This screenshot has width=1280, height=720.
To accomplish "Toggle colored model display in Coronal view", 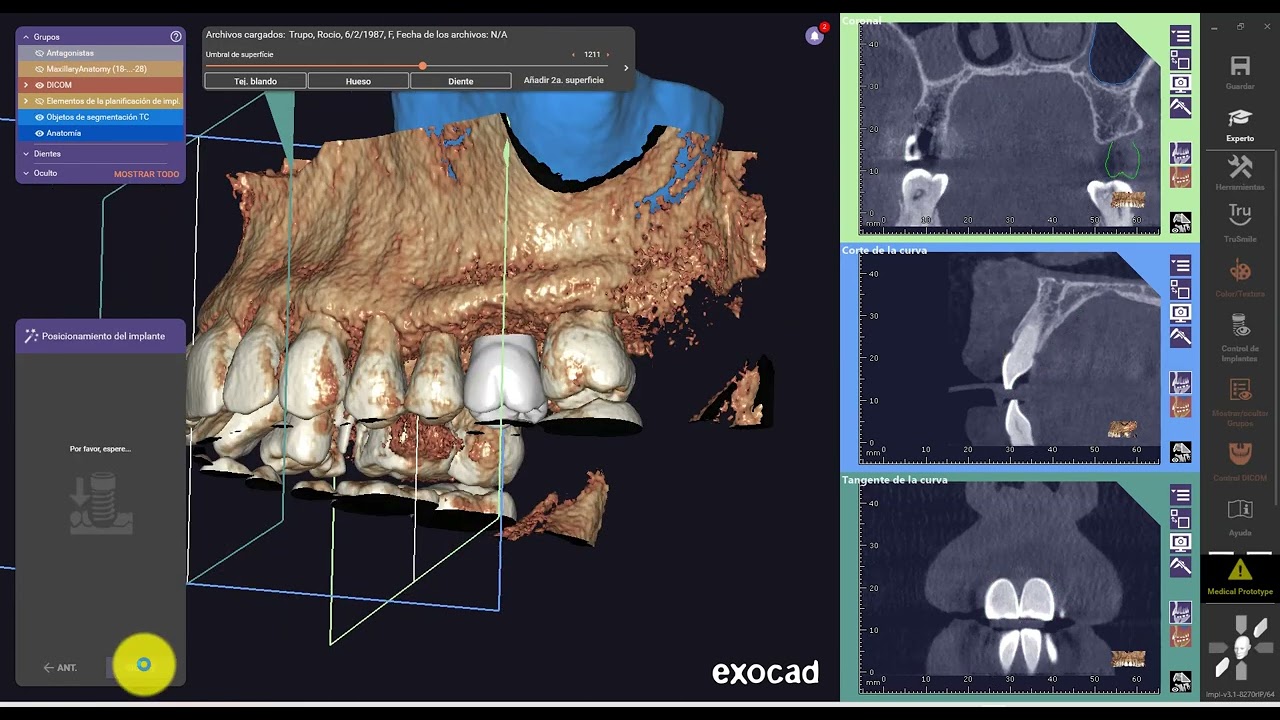I will coord(1181,177).
